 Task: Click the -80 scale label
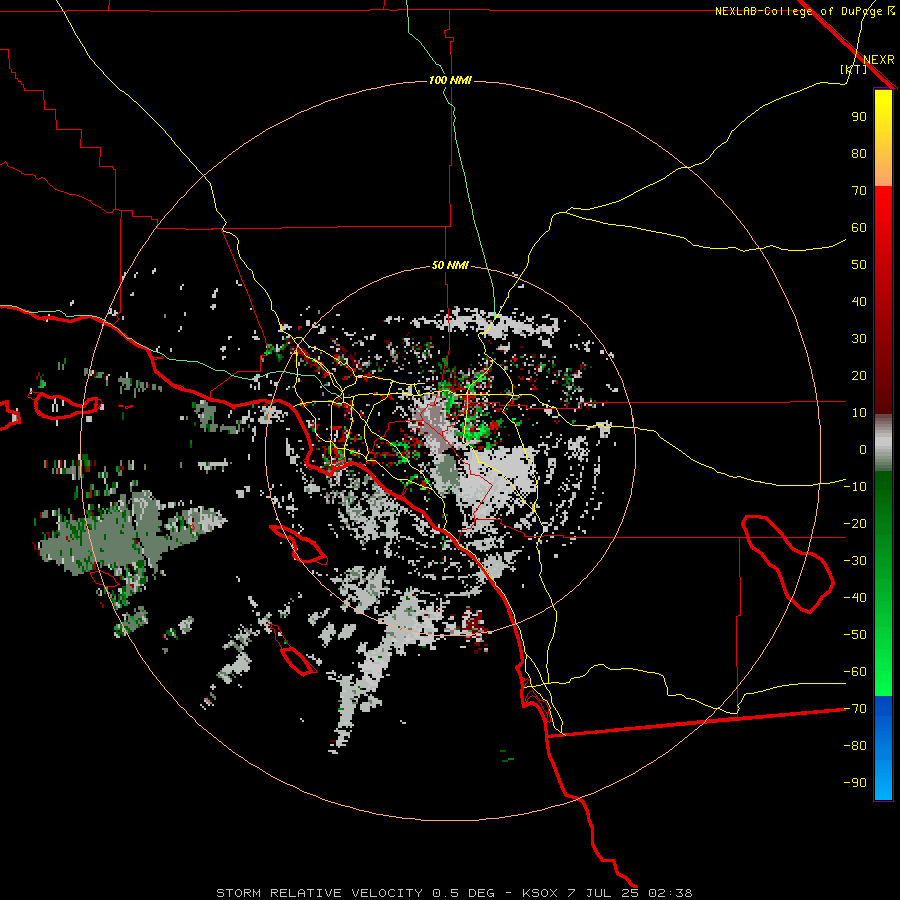point(855,746)
